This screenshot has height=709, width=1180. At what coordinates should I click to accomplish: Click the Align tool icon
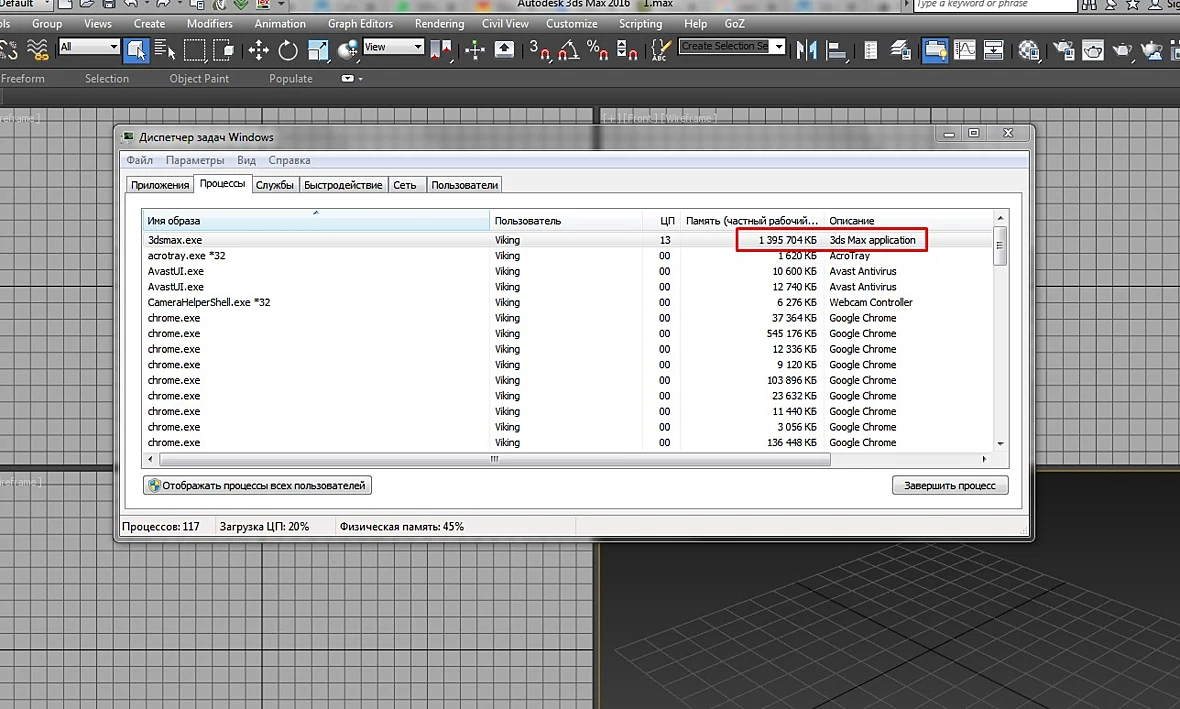point(836,50)
